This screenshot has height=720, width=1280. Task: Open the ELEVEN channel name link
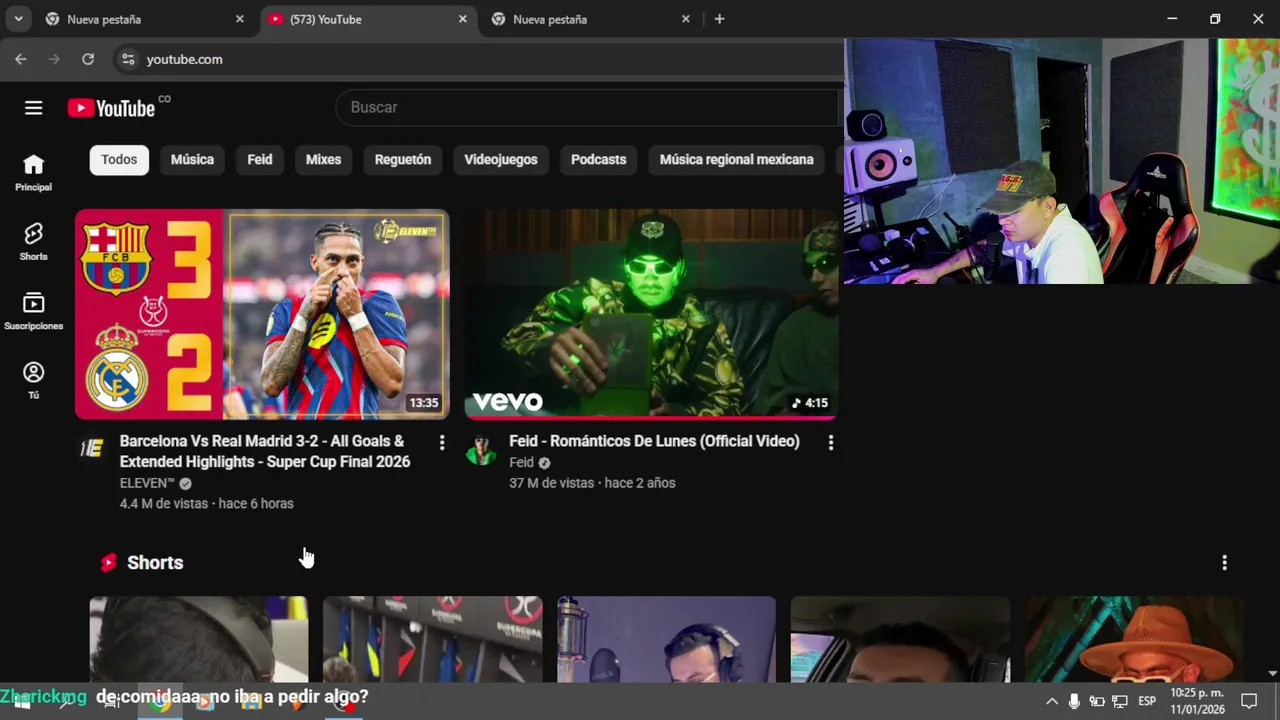coord(147,483)
